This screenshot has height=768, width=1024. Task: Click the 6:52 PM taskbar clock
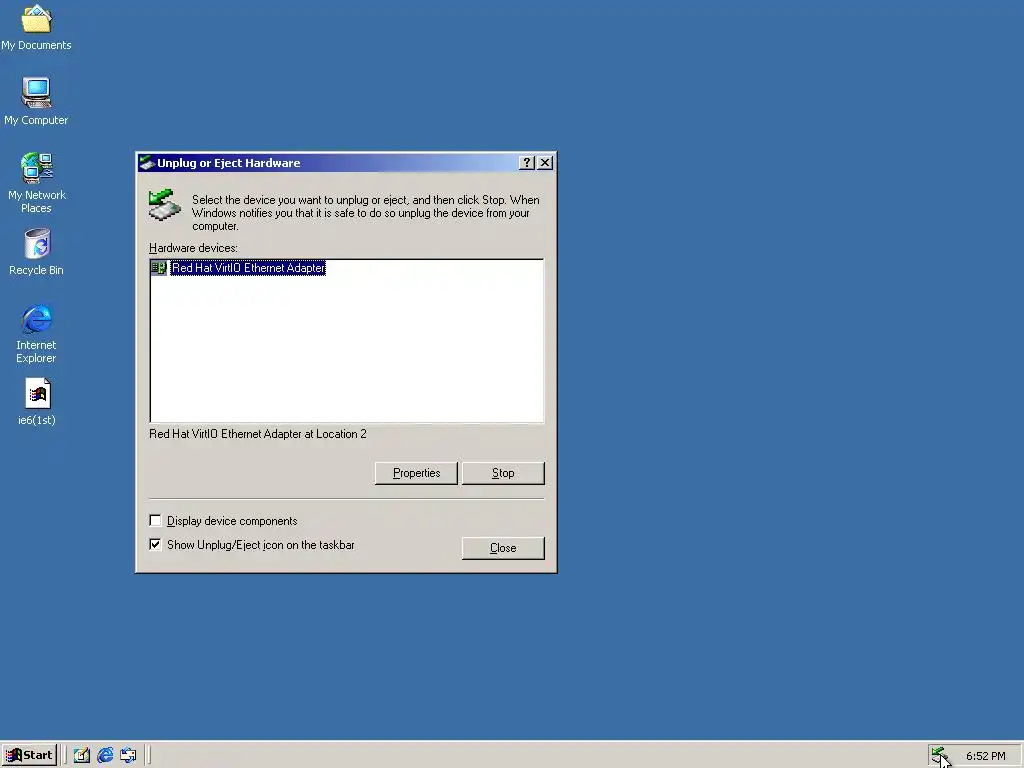click(x=985, y=756)
